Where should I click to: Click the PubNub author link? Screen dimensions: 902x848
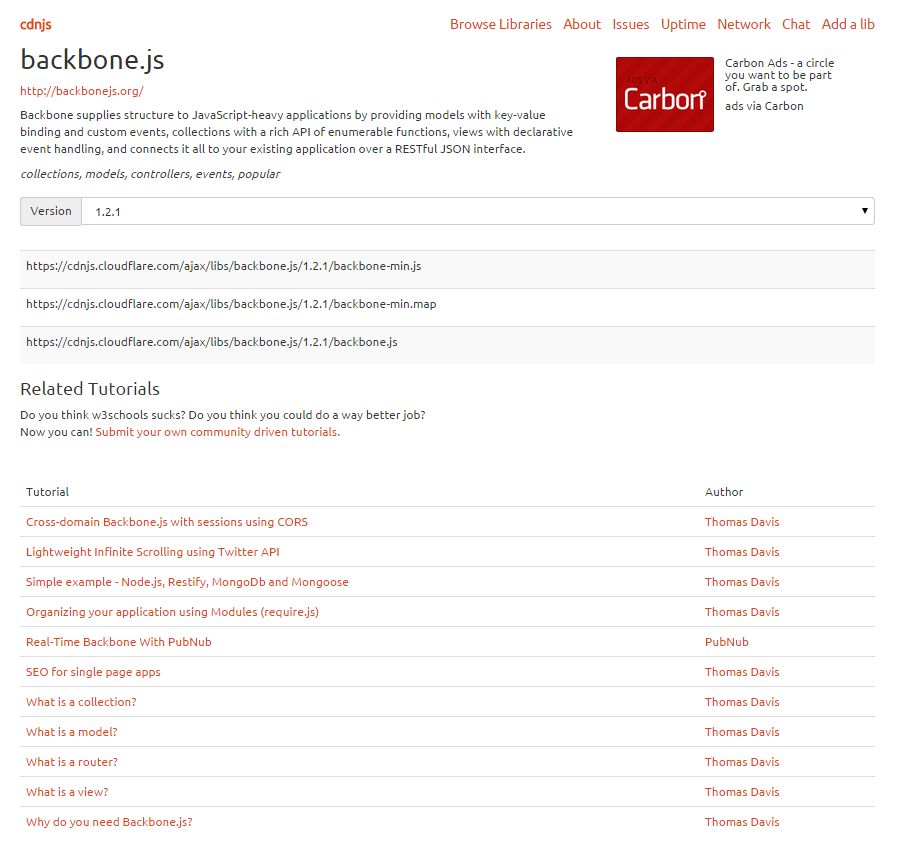pyautogui.click(x=727, y=642)
